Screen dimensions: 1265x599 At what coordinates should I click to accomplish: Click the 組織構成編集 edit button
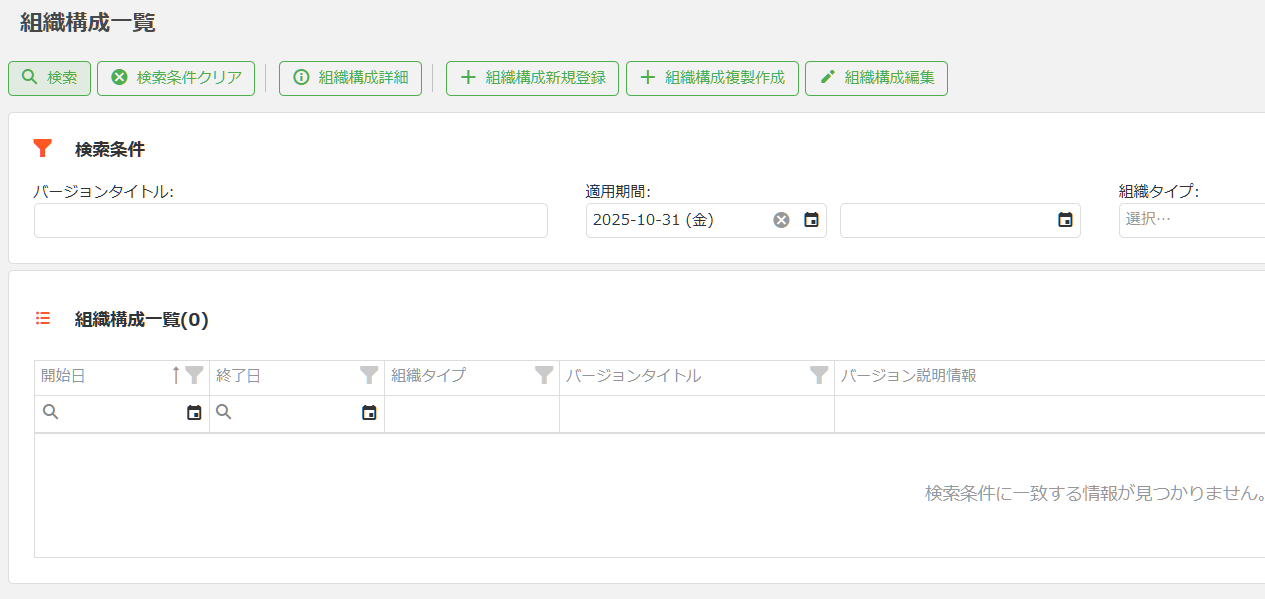coord(876,78)
